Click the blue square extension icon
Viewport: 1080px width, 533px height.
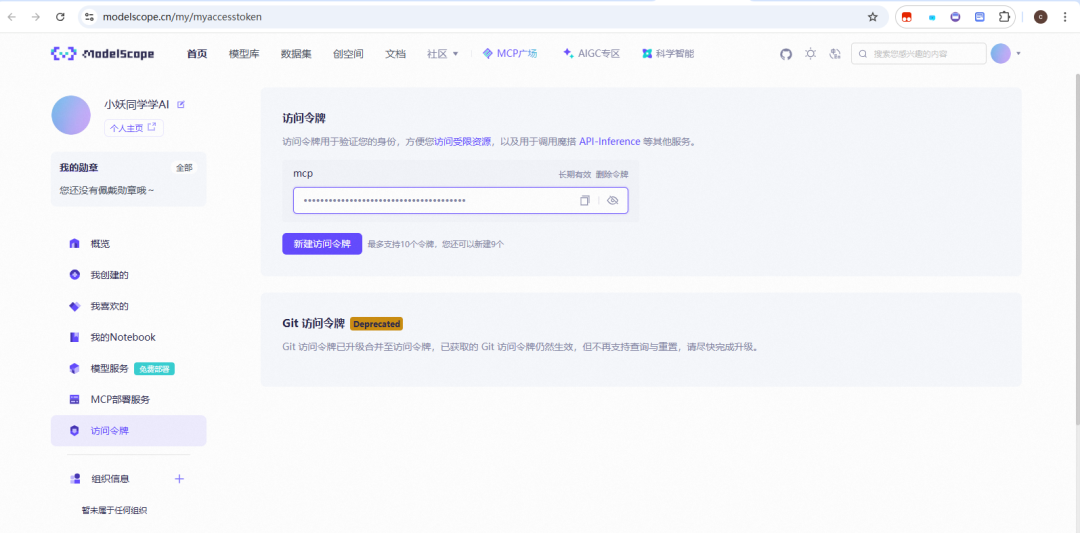point(979,17)
